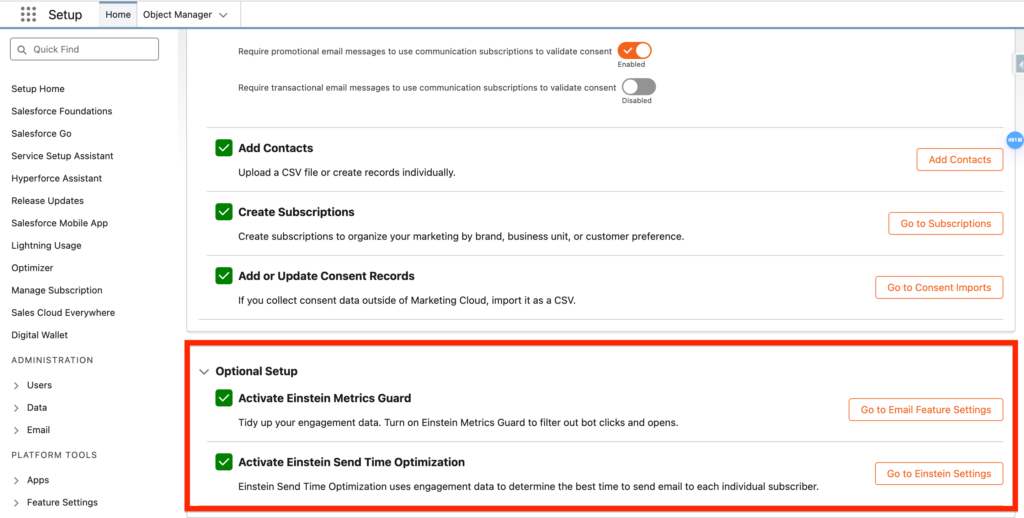Click the blue circular badge at right edge
Image resolution: width=1024 pixels, height=518 pixels.
(1014, 140)
